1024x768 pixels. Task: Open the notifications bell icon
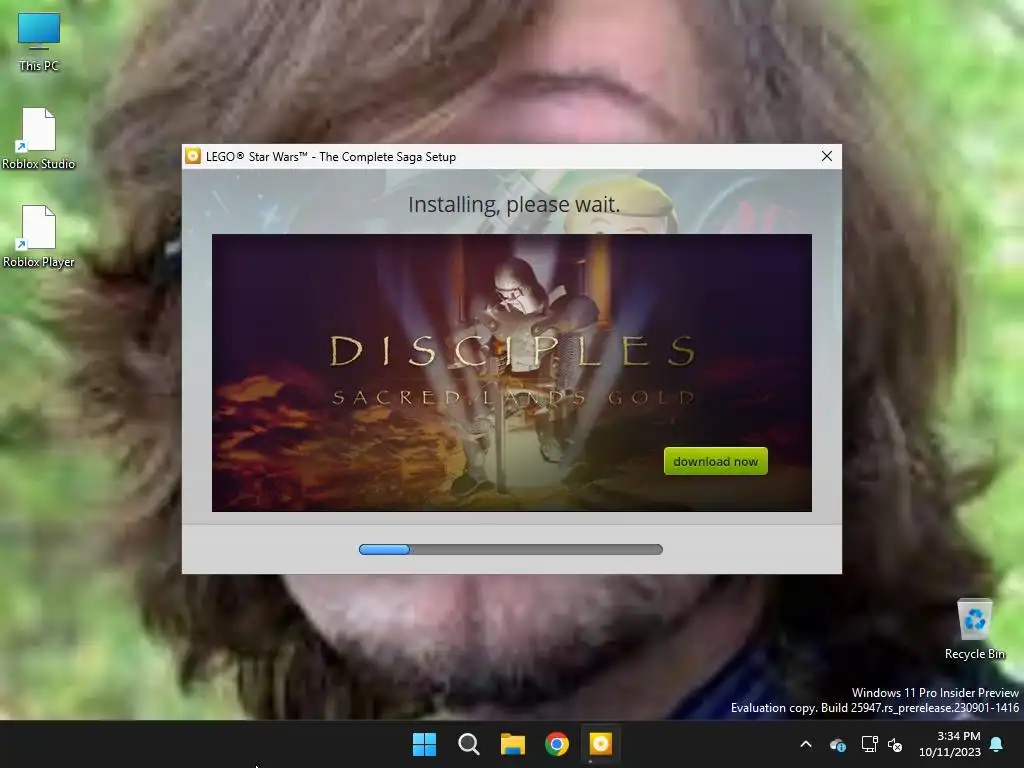[x=997, y=744]
